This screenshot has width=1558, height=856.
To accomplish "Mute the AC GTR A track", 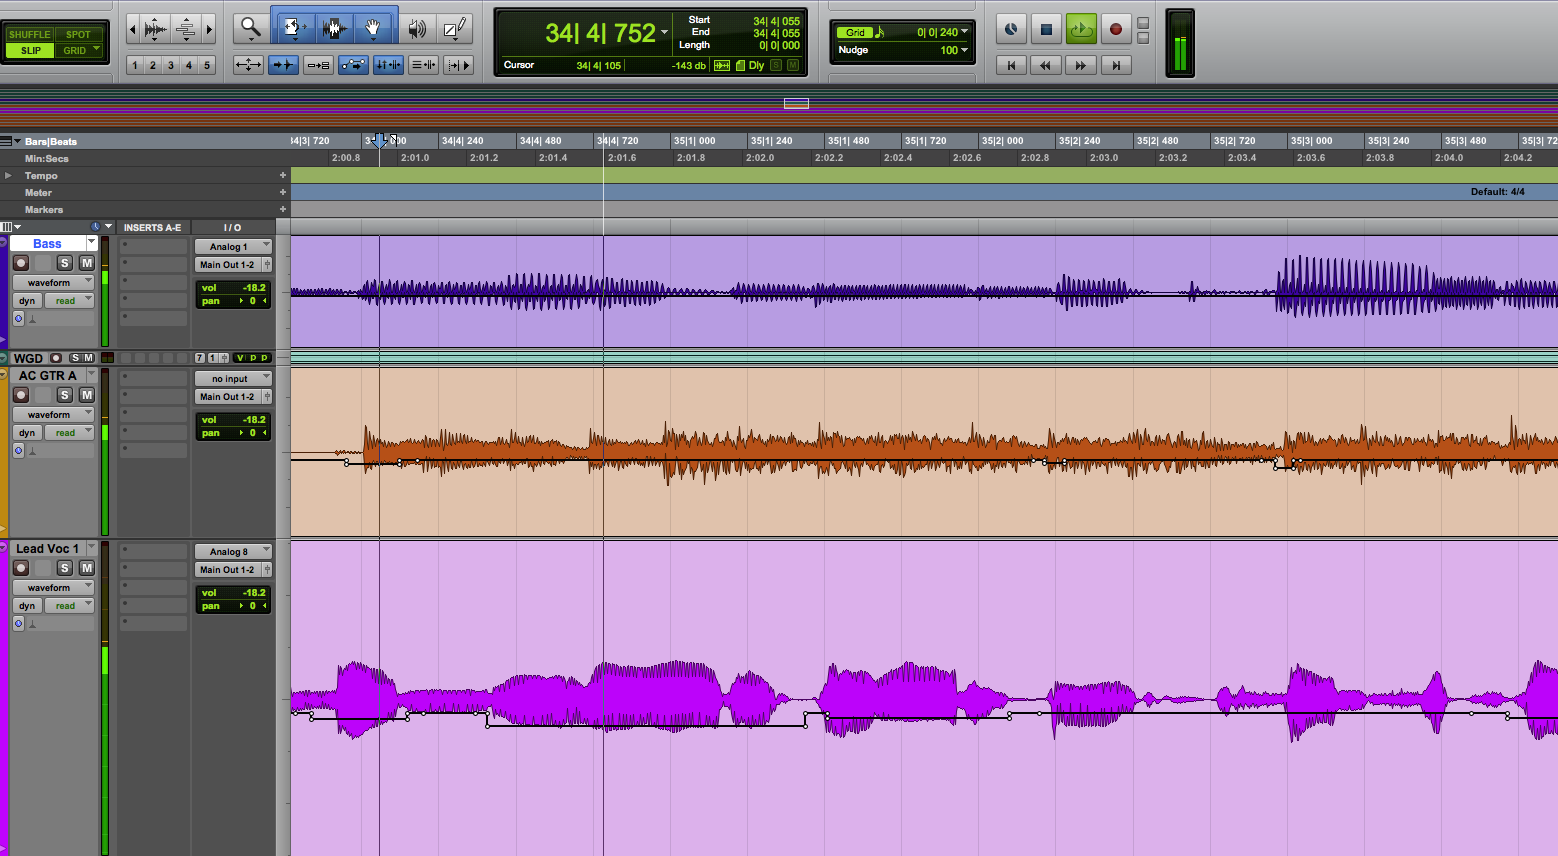I will tap(87, 395).
